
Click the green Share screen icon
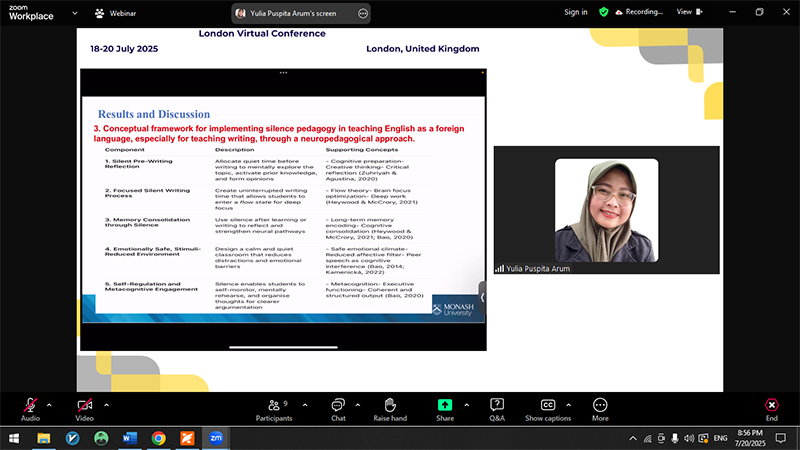[x=445, y=406]
